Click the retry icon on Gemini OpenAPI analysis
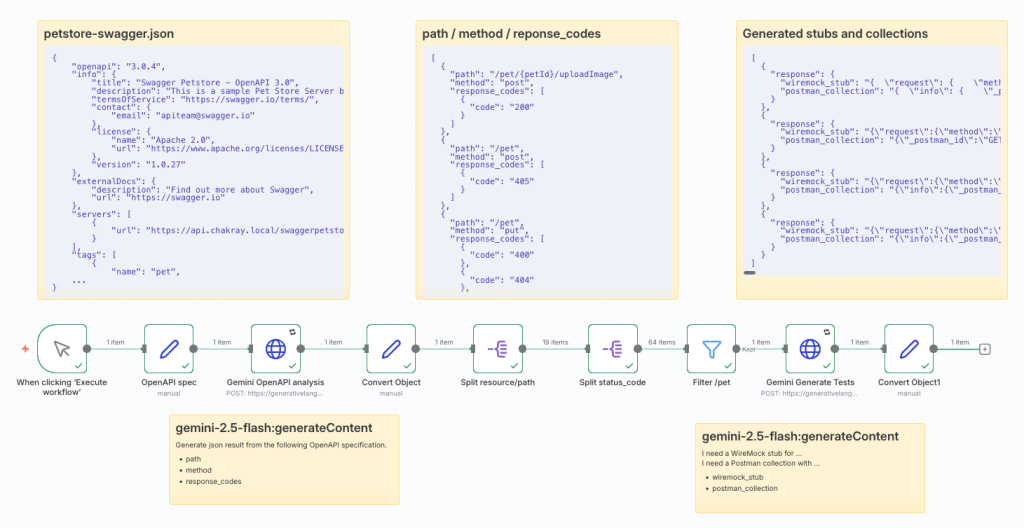The height and width of the screenshot is (528, 1024). (292, 330)
